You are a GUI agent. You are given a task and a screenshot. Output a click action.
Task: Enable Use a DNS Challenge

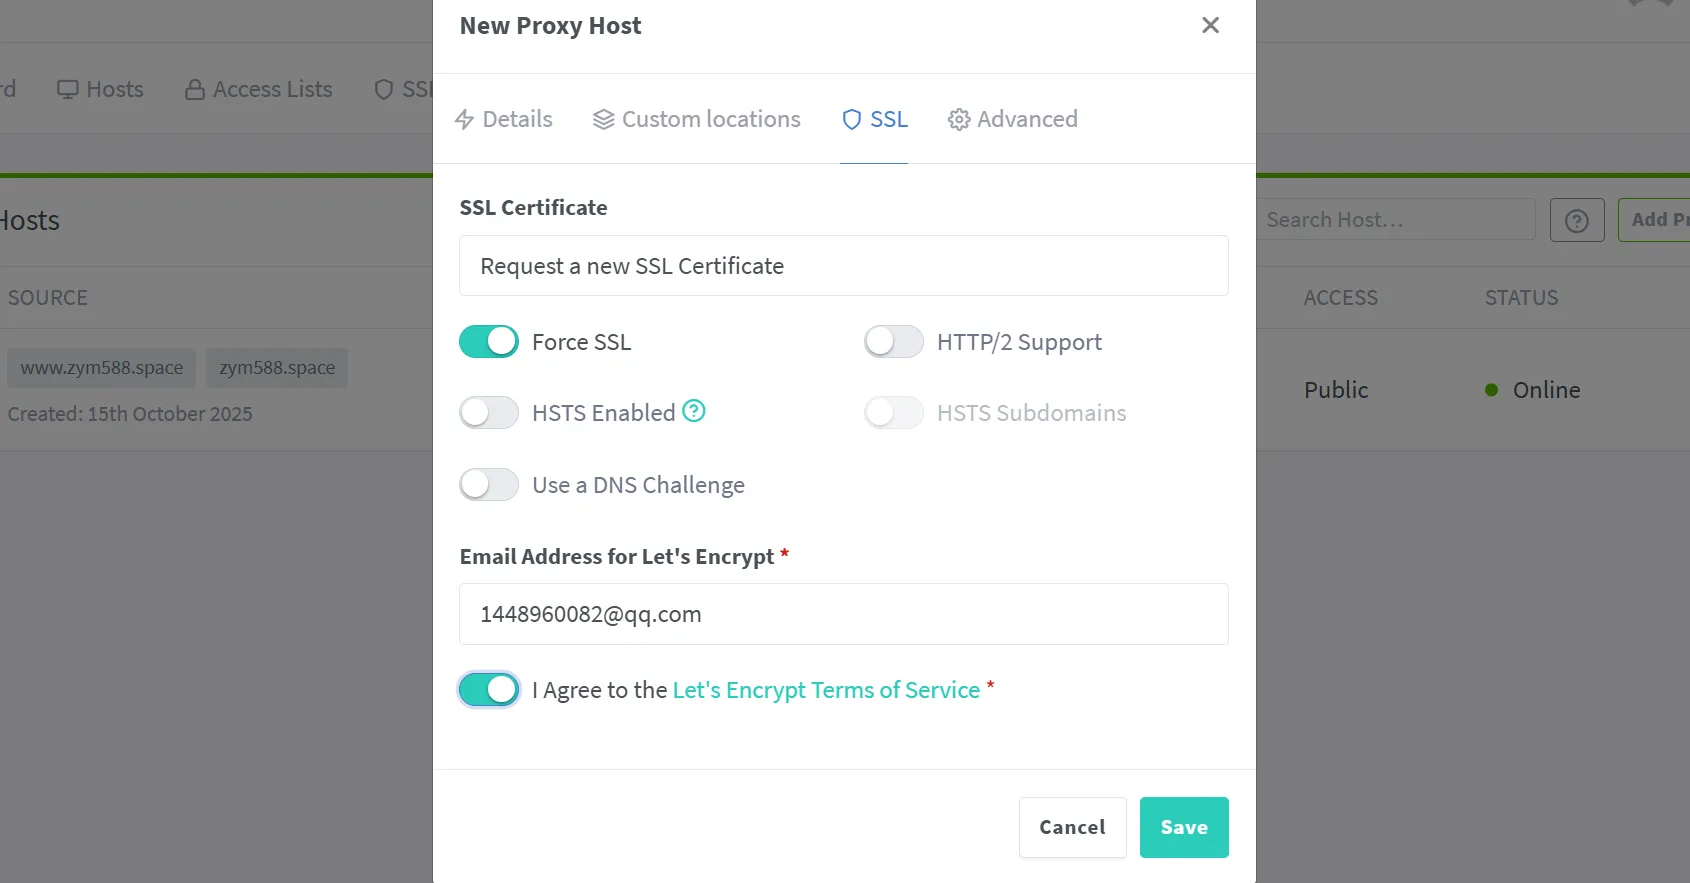[489, 485]
